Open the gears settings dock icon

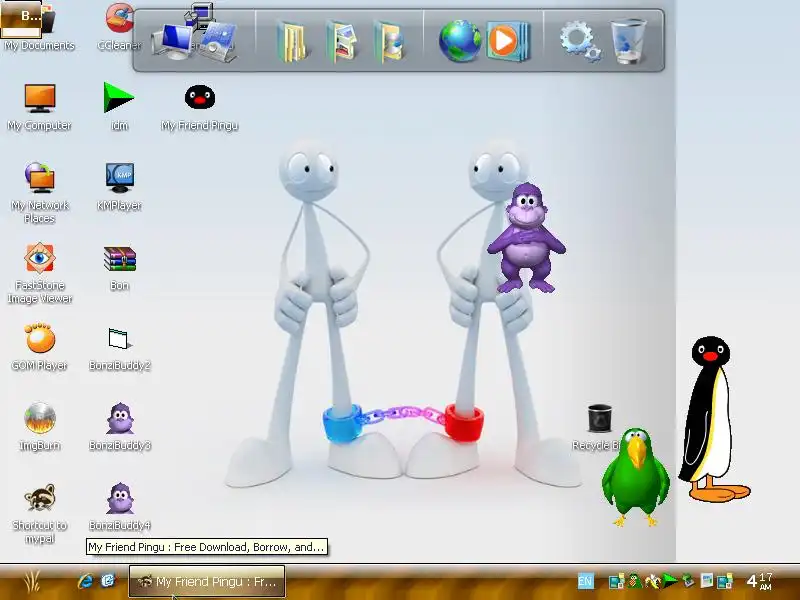click(580, 41)
